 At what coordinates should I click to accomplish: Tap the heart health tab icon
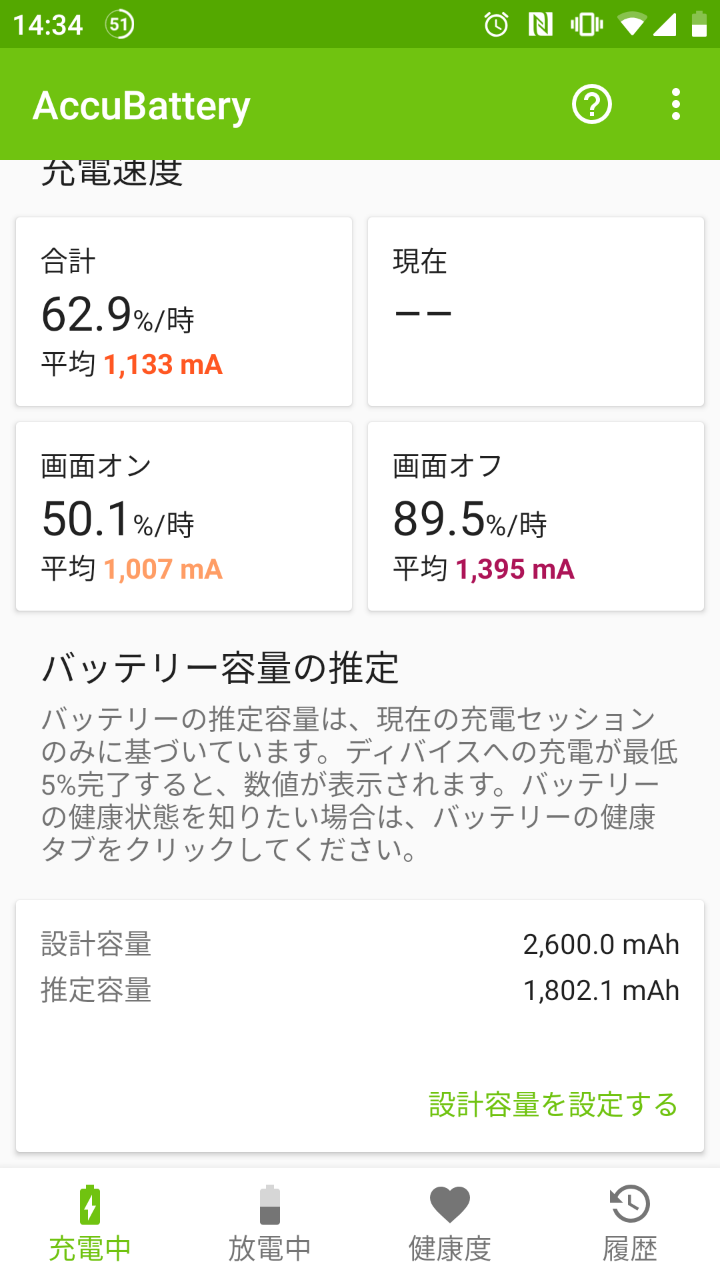coord(450,1204)
